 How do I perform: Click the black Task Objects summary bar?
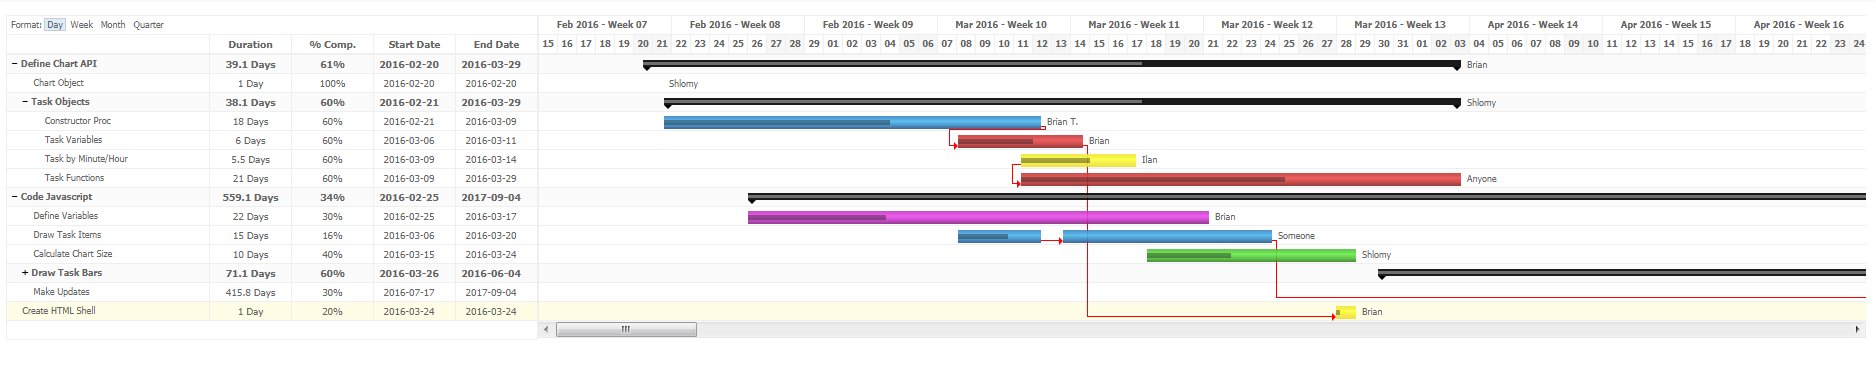pos(1062,102)
